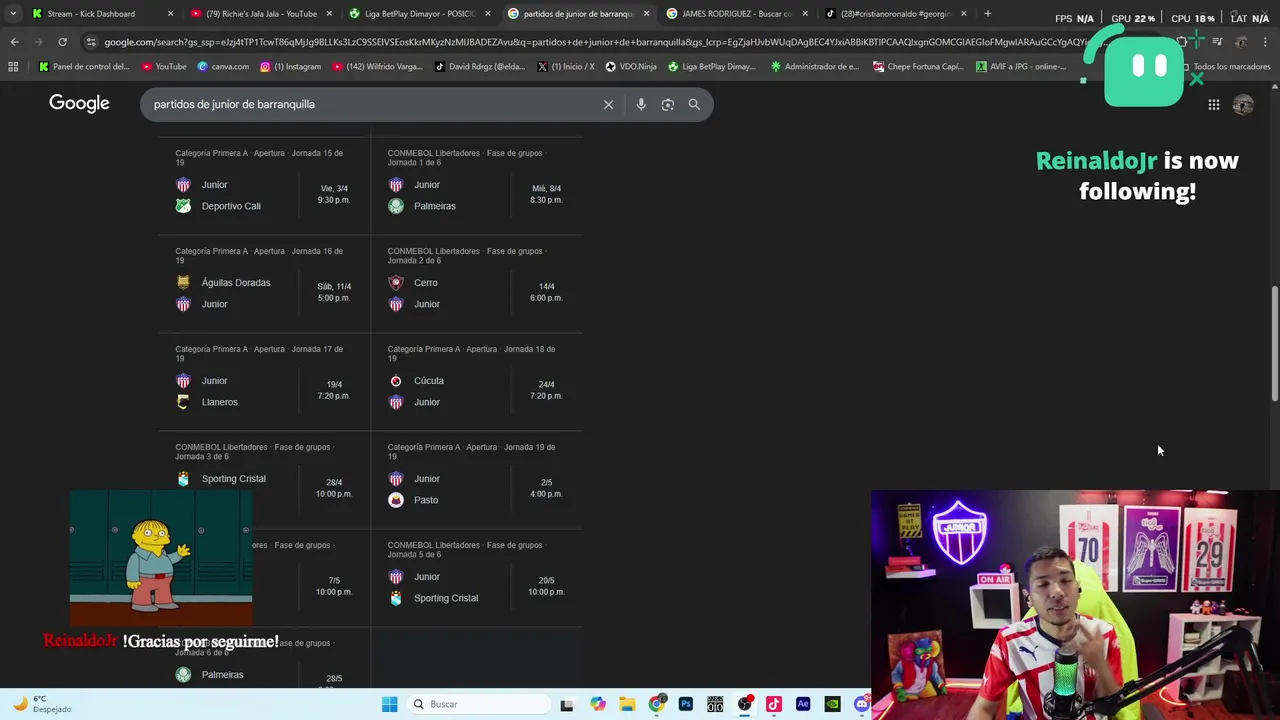Open OBS Studio from the taskbar
Viewport: 1280px width, 720px height.
click(744, 704)
